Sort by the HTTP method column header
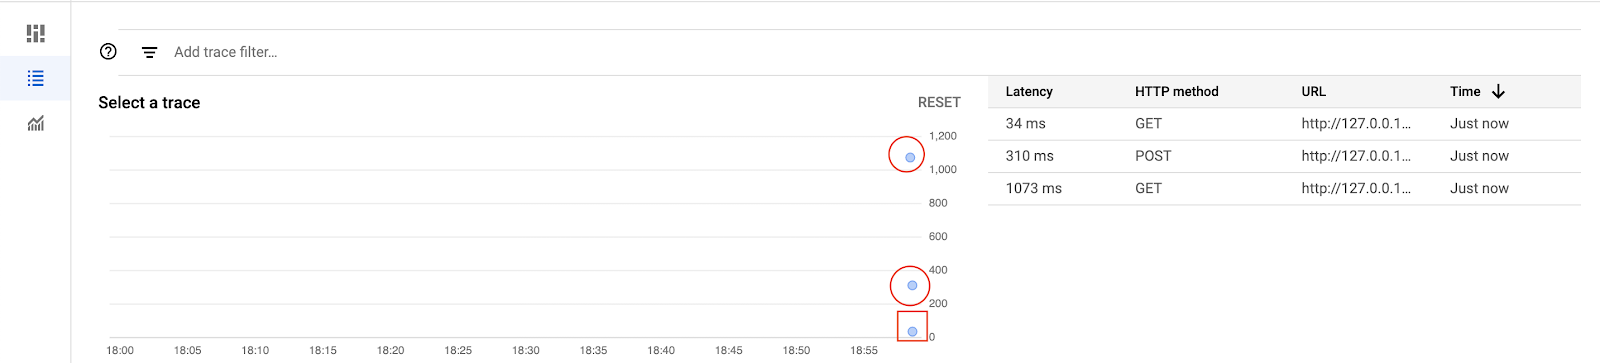 (1177, 91)
